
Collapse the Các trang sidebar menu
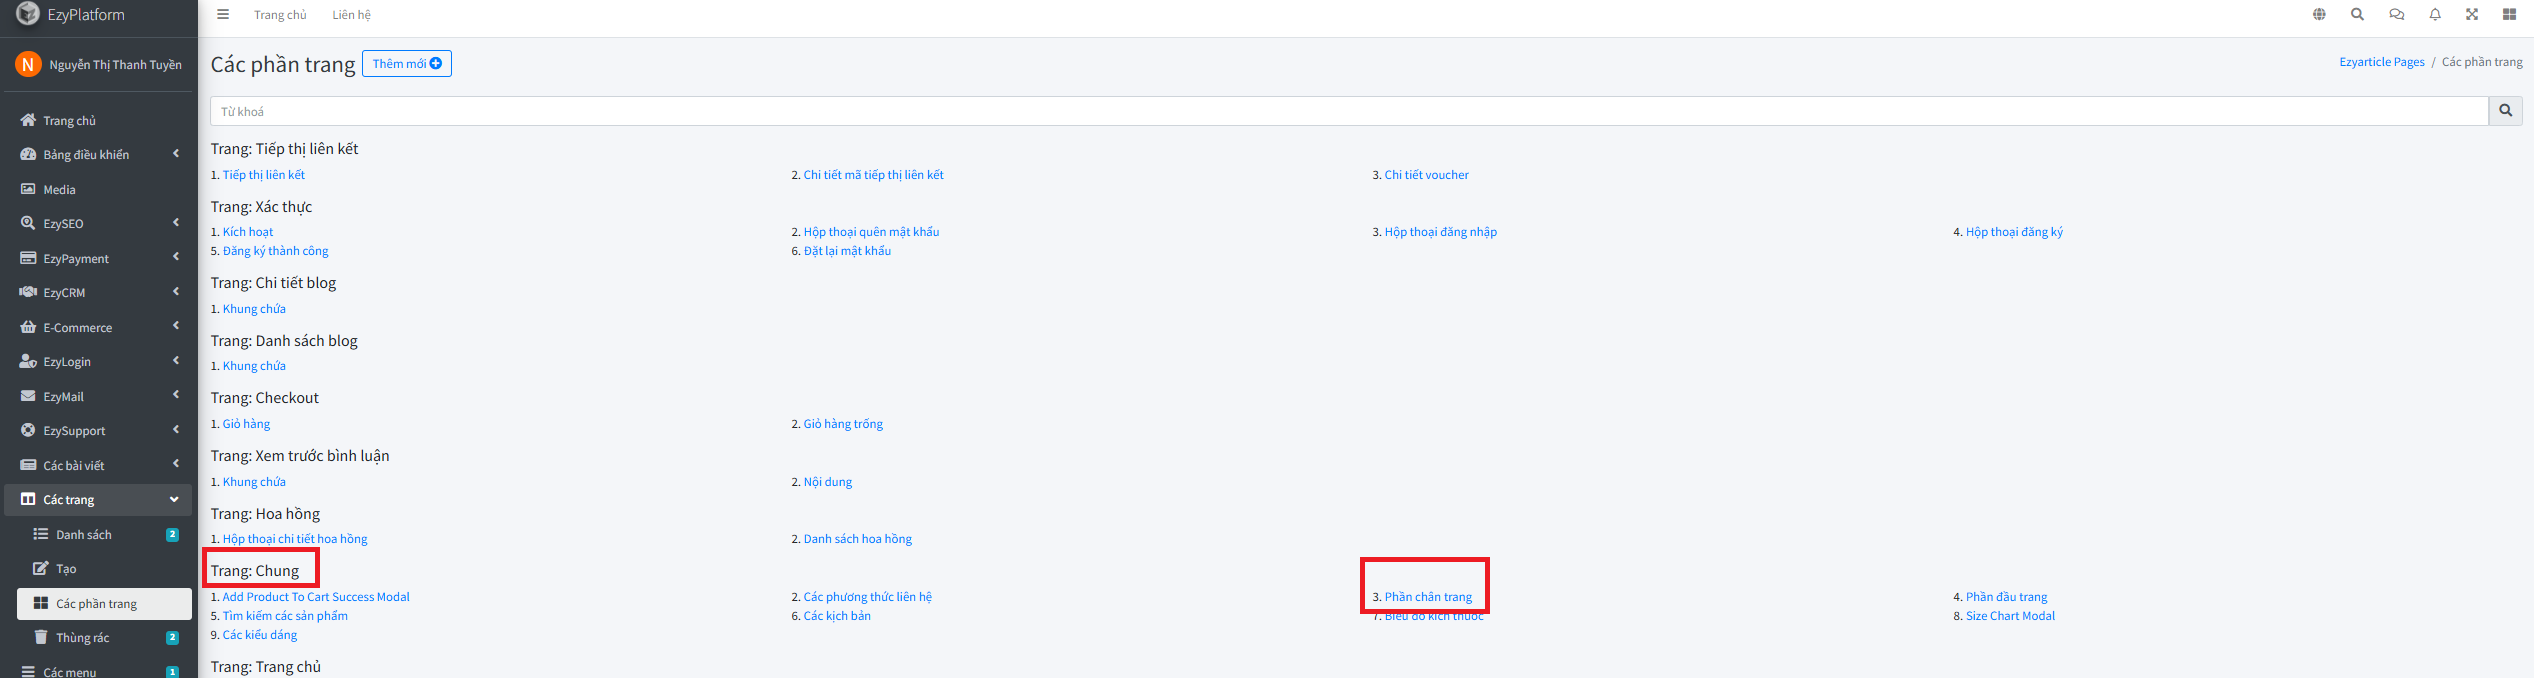[98, 500]
